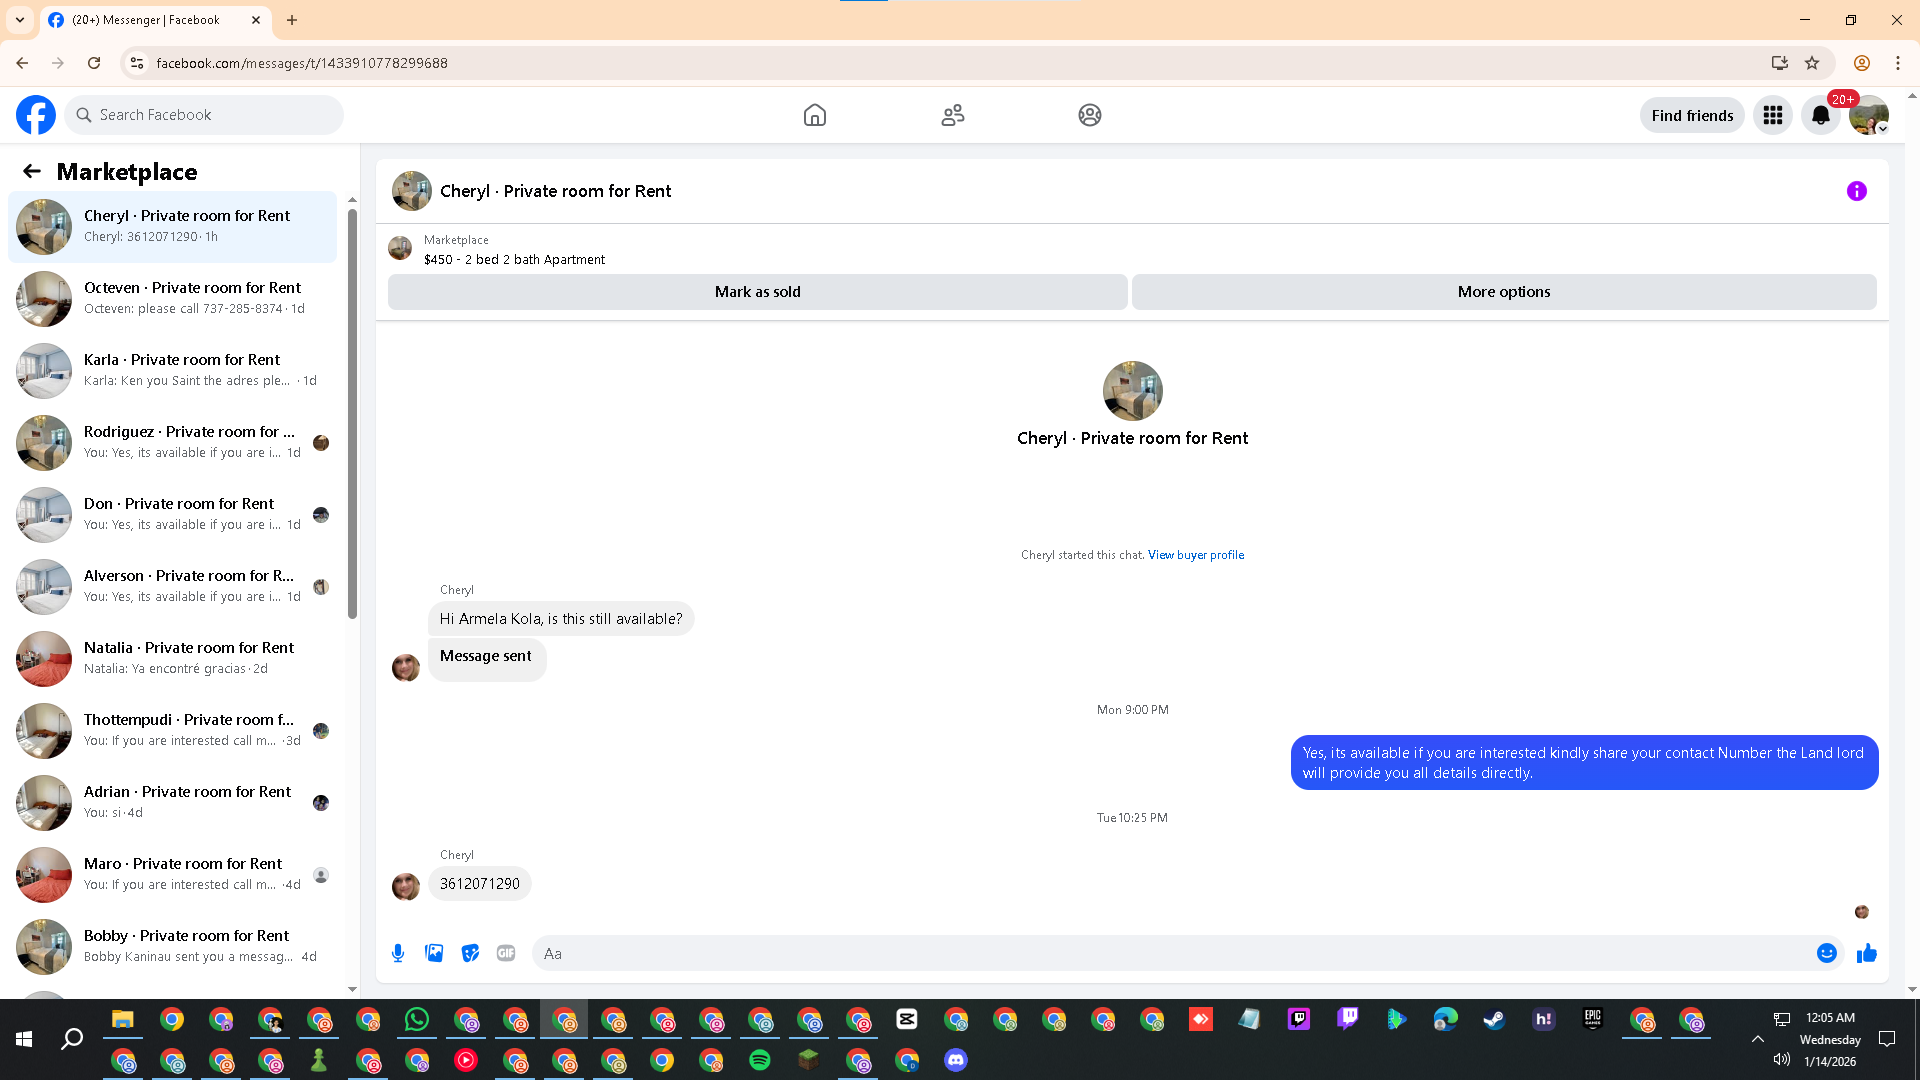Attach a file with the photo icon
Viewport: 1920px width, 1080px height.
434,953
